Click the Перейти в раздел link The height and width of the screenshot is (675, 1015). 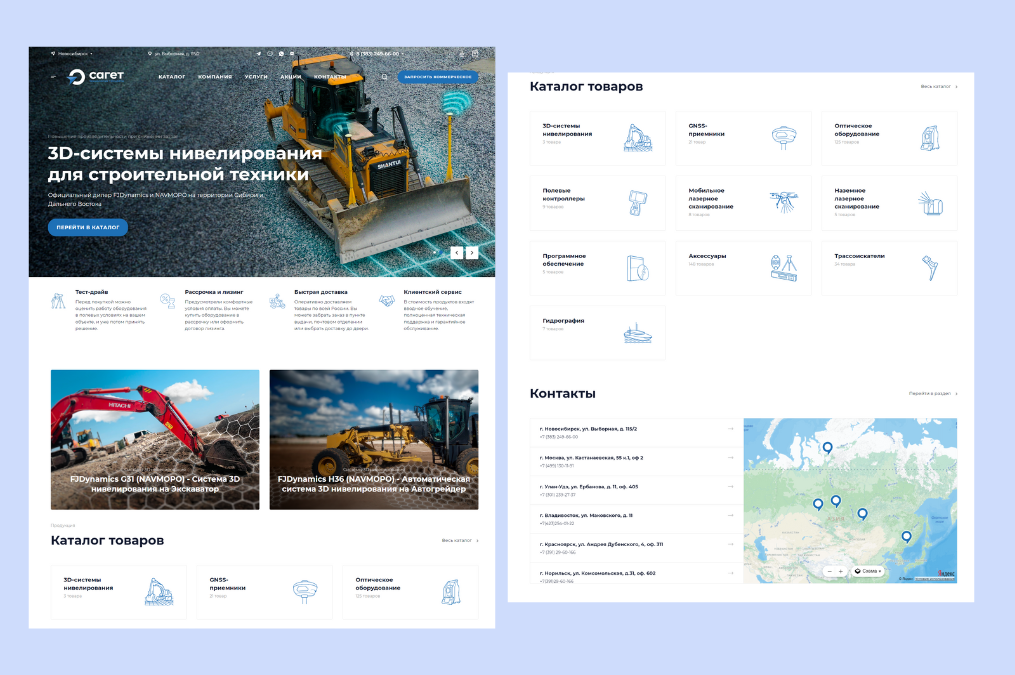click(x=933, y=393)
